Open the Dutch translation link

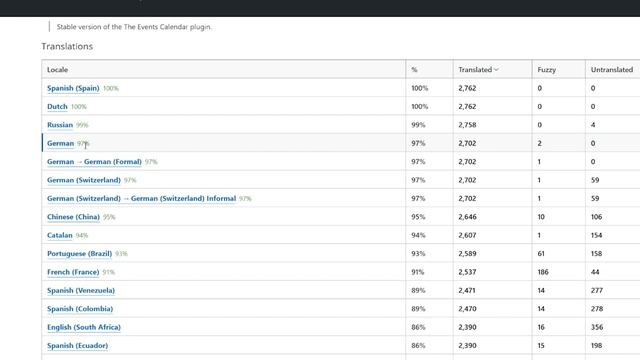57,107
